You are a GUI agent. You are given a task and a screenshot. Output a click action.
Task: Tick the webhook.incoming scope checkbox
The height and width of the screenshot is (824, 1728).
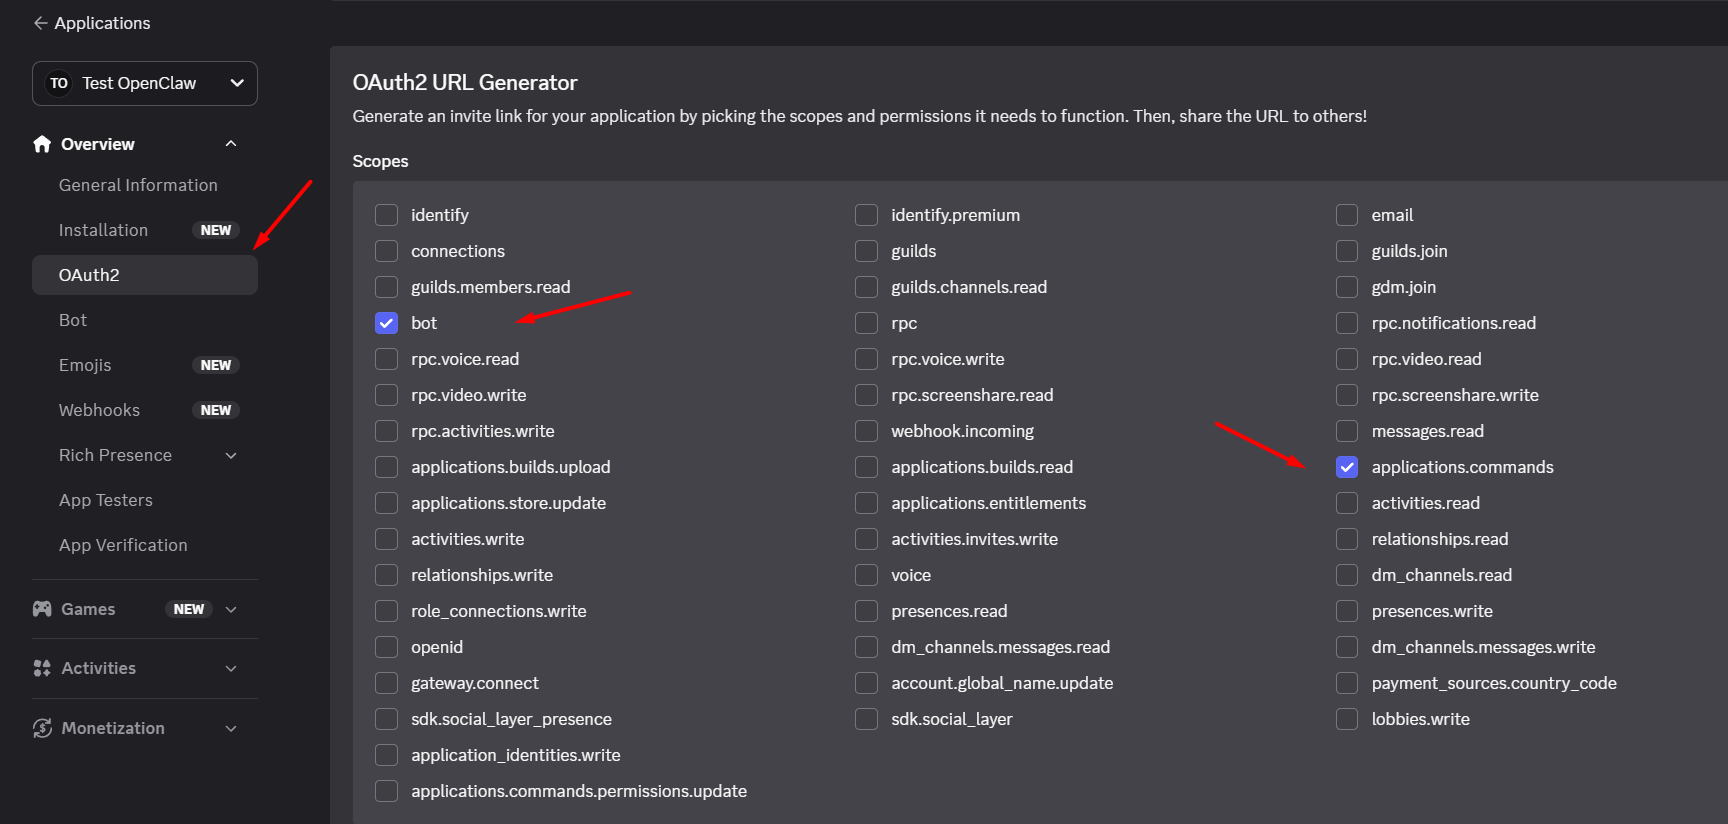866,431
